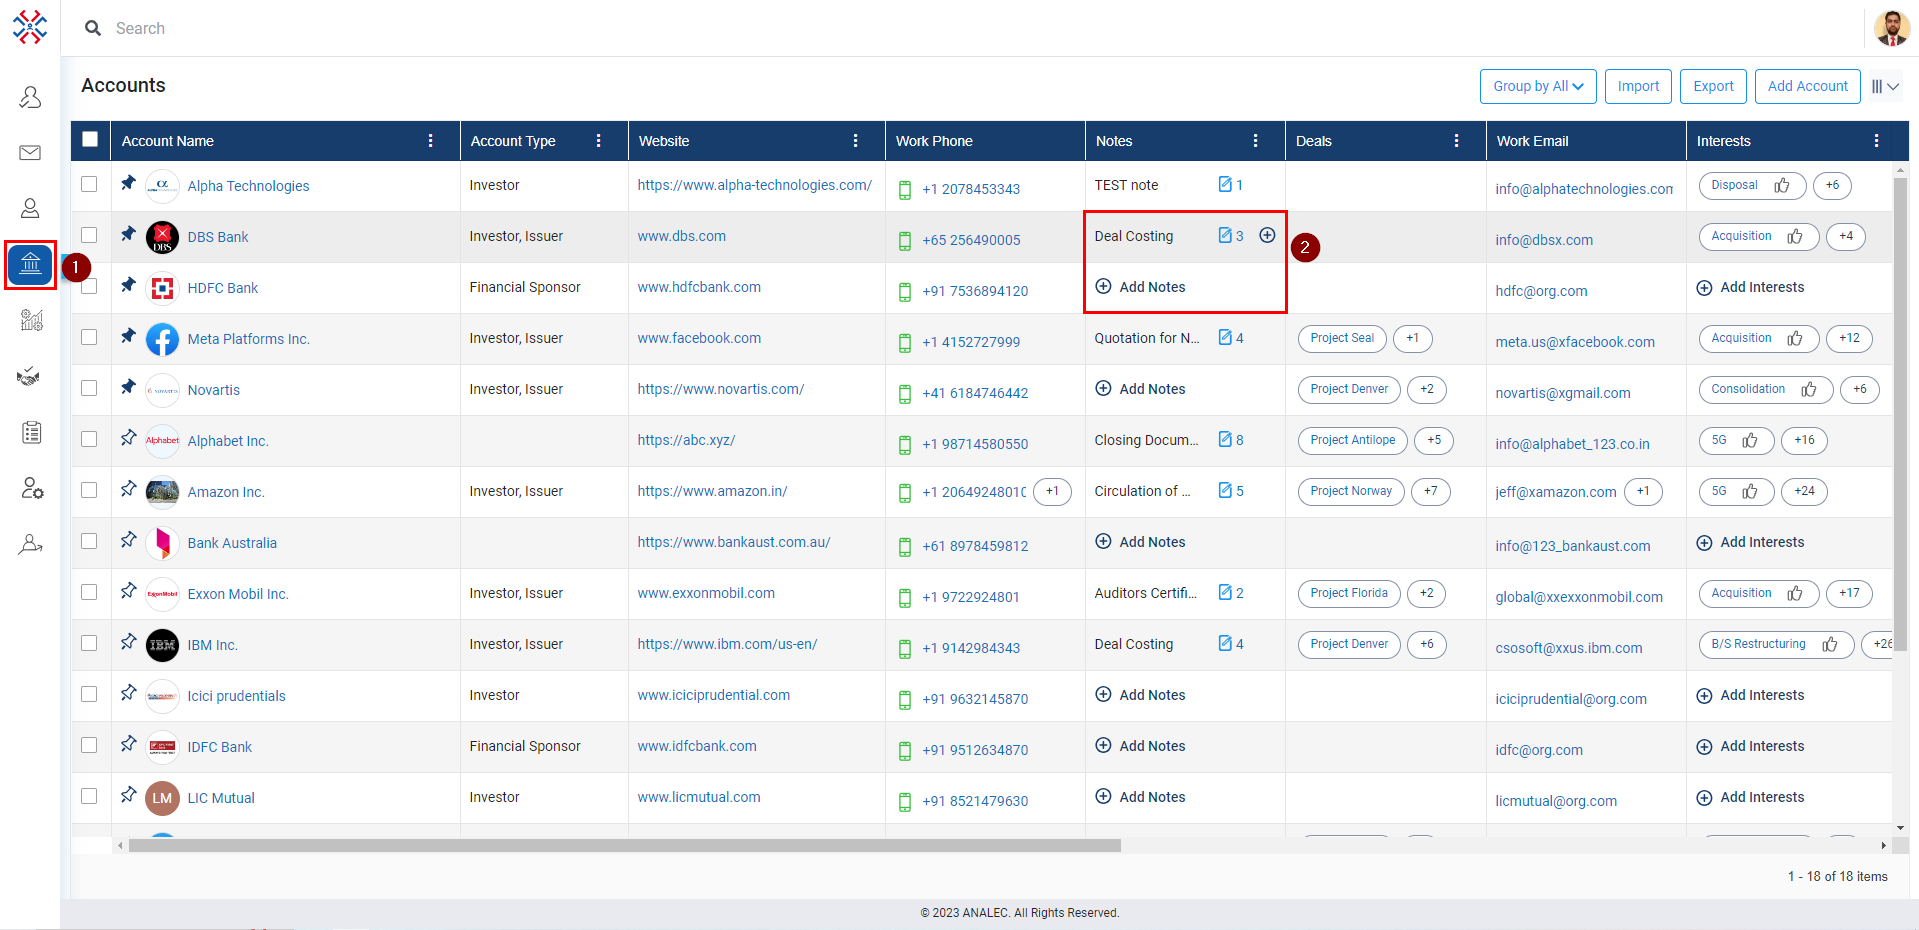
Task: Check the DBS Bank row checkbox
Action: click(89, 235)
